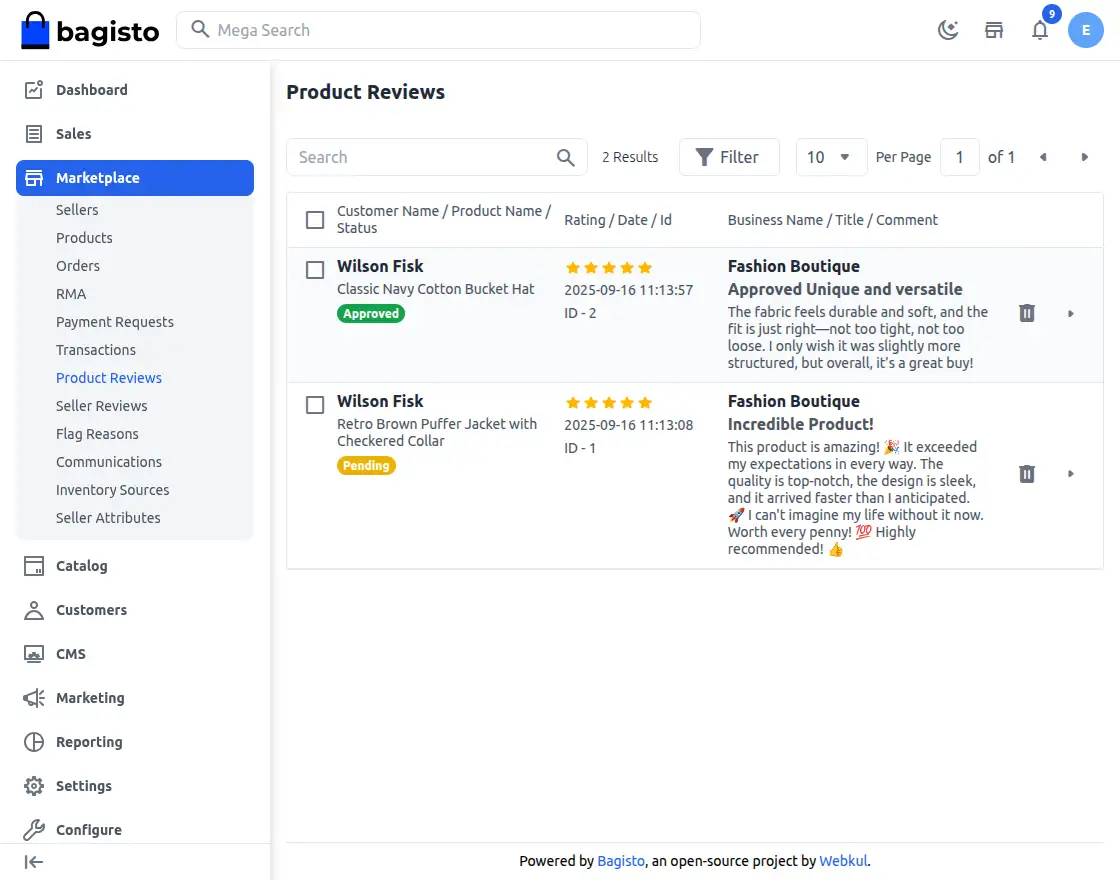This screenshot has height=880, width=1120.
Task: Open notifications with the bell icon
Action: pos(1040,30)
